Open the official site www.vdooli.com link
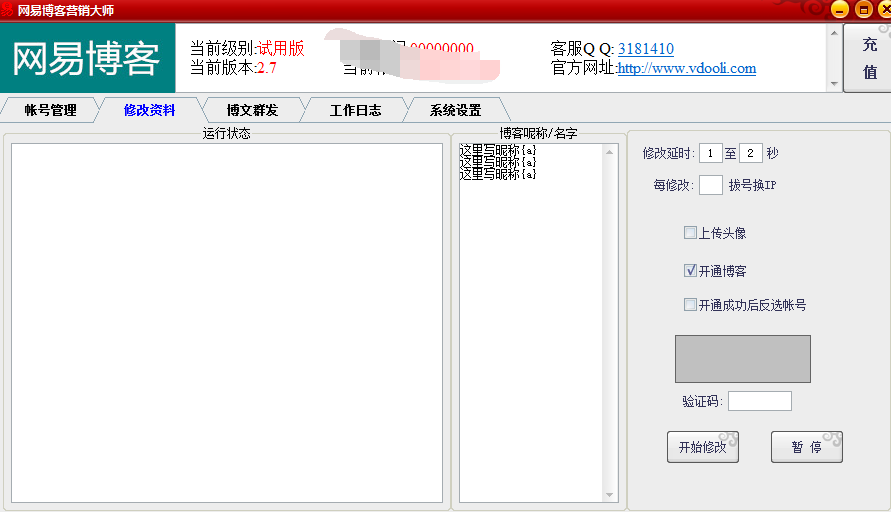891x512 pixels. 687,69
